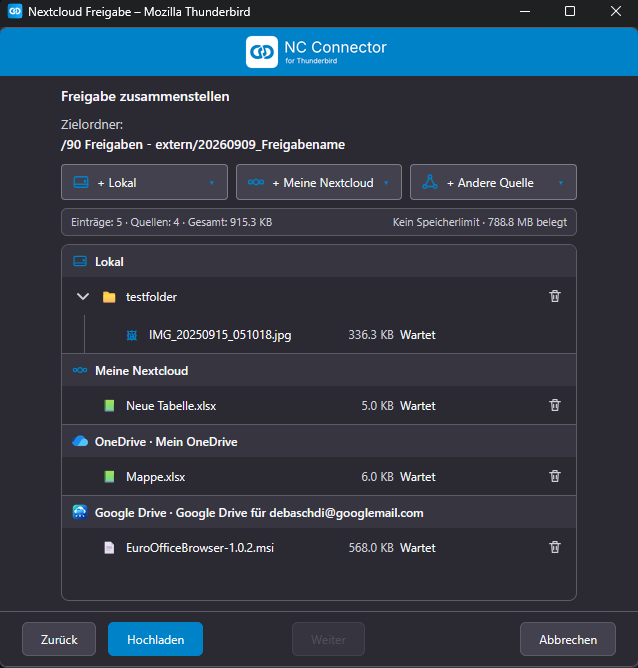Viewport: 638px width, 668px height.
Task: Add a local source via + Lokal
Action: pyautogui.click(x=144, y=182)
